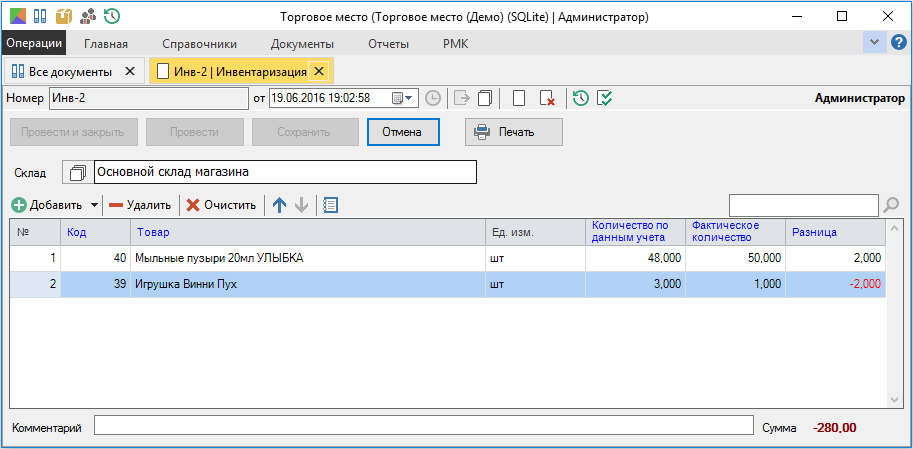Click the goods box icon in title bar
The image size is (913, 449).
[63, 16]
